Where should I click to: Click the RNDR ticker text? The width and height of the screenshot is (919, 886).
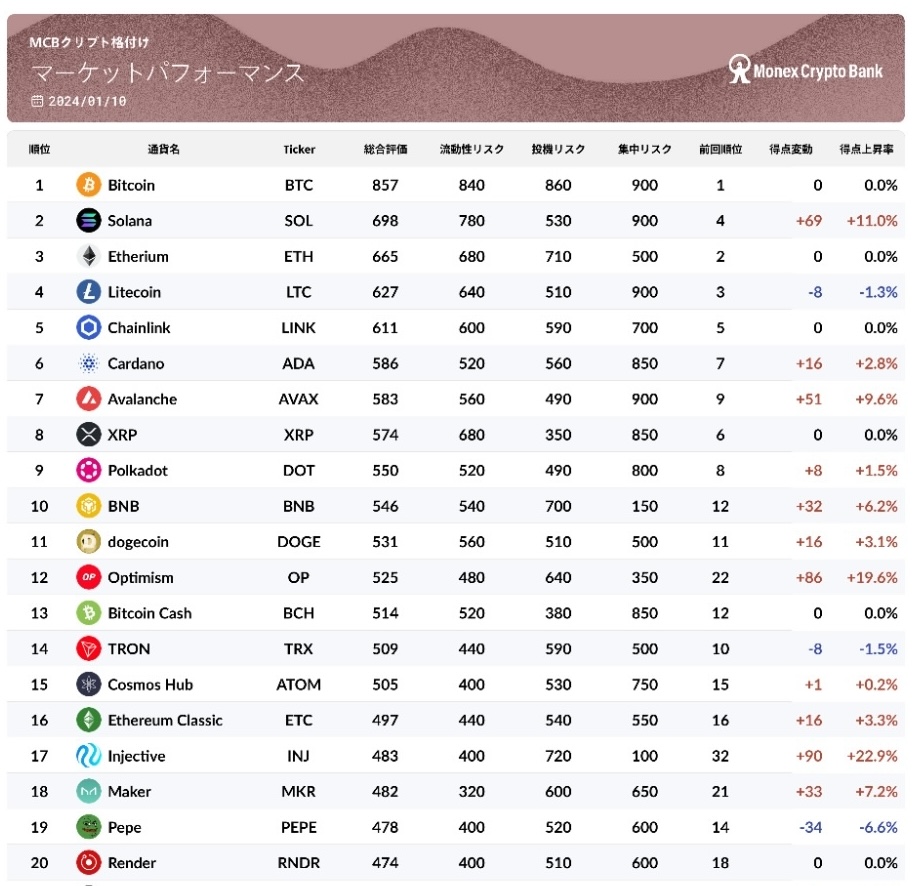(299, 863)
